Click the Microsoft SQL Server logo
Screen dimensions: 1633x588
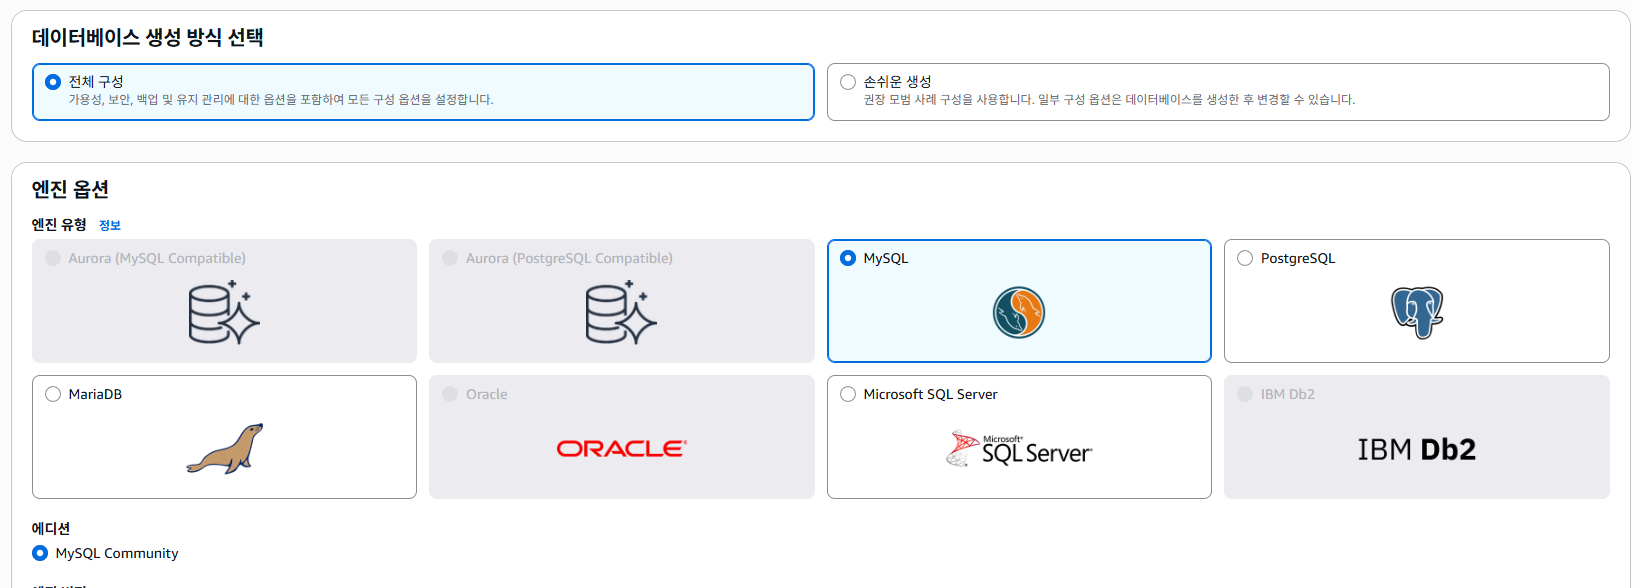(1018, 449)
